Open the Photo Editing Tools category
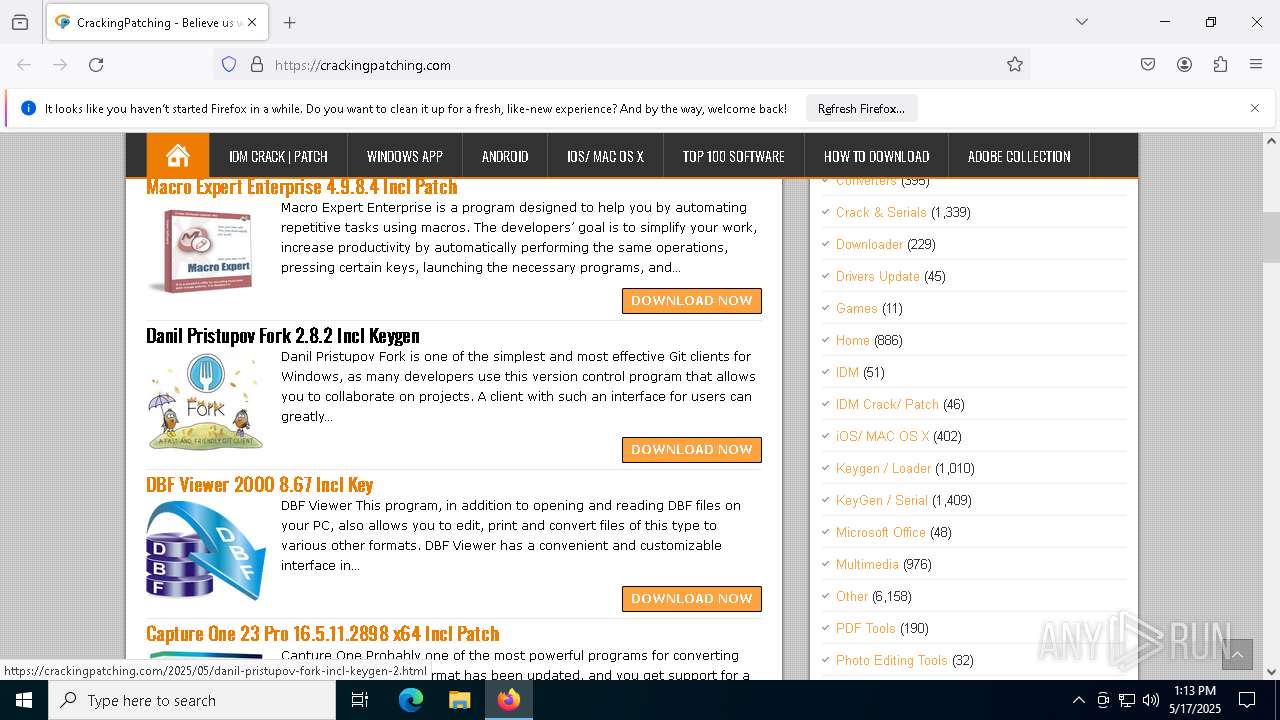Viewport: 1280px width, 720px height. coord(891,660)
